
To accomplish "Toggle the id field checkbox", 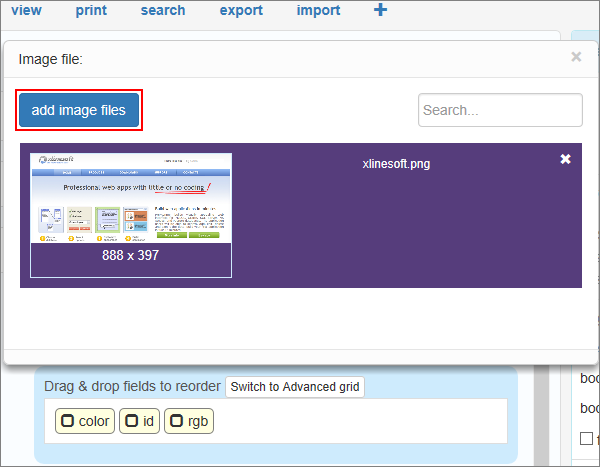I will coord(132,421).
